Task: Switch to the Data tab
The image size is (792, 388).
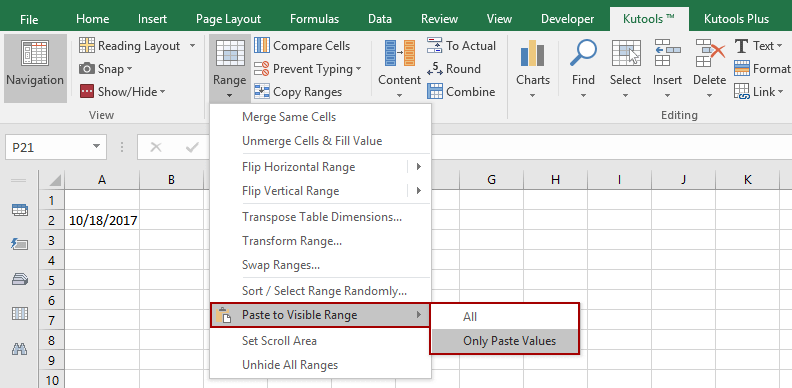Action: [380, 19]
